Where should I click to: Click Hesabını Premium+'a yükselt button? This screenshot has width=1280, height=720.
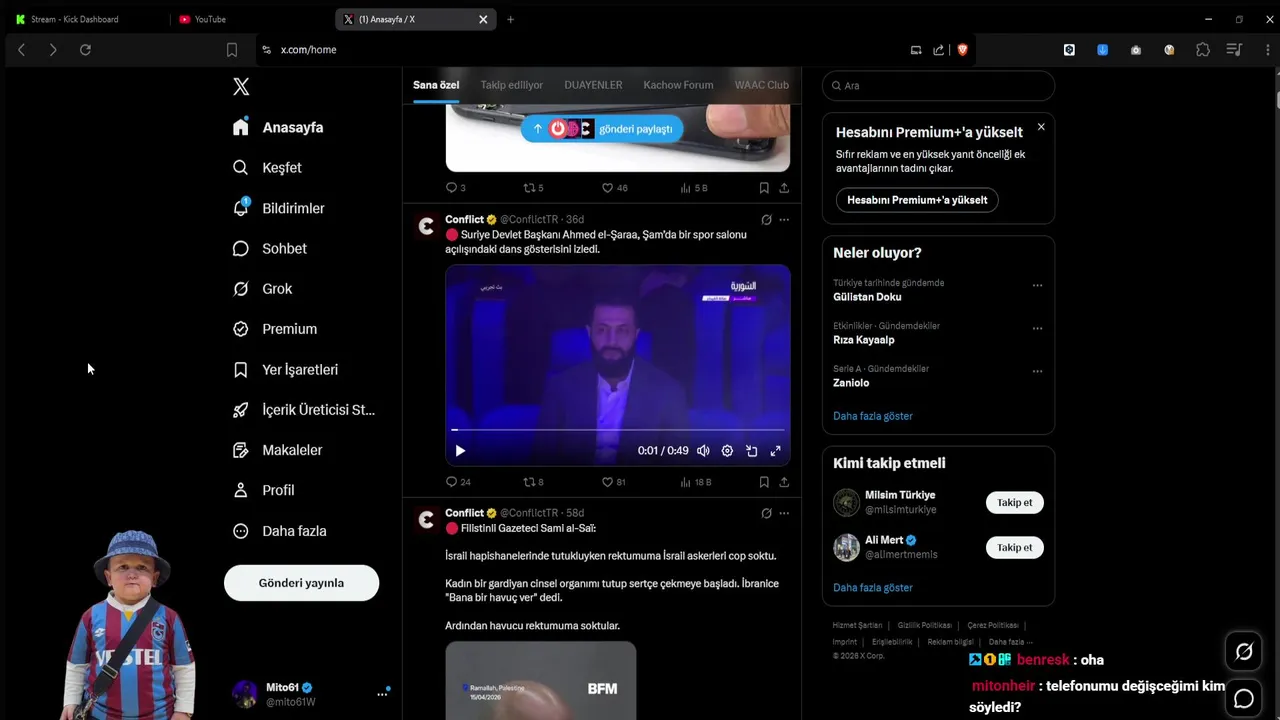pyautogui.click(x=917, y=200)
